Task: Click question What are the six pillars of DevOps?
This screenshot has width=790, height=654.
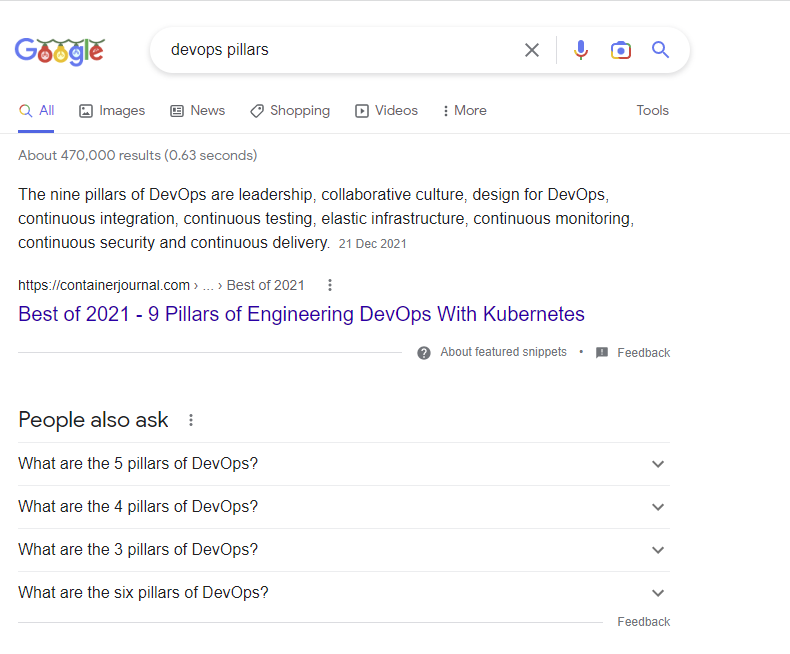Action: pos(143,593)
